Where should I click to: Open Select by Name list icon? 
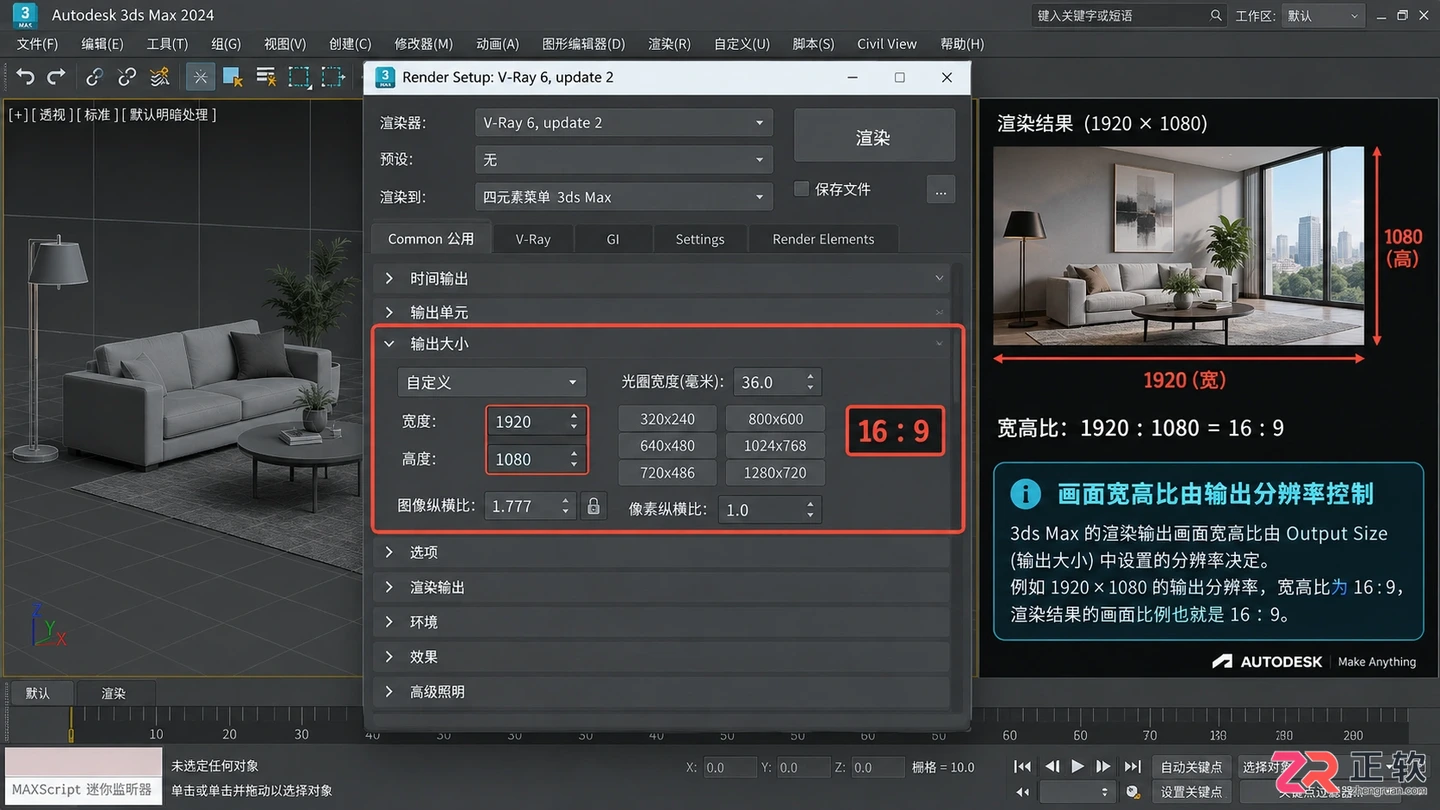point(266,76)
